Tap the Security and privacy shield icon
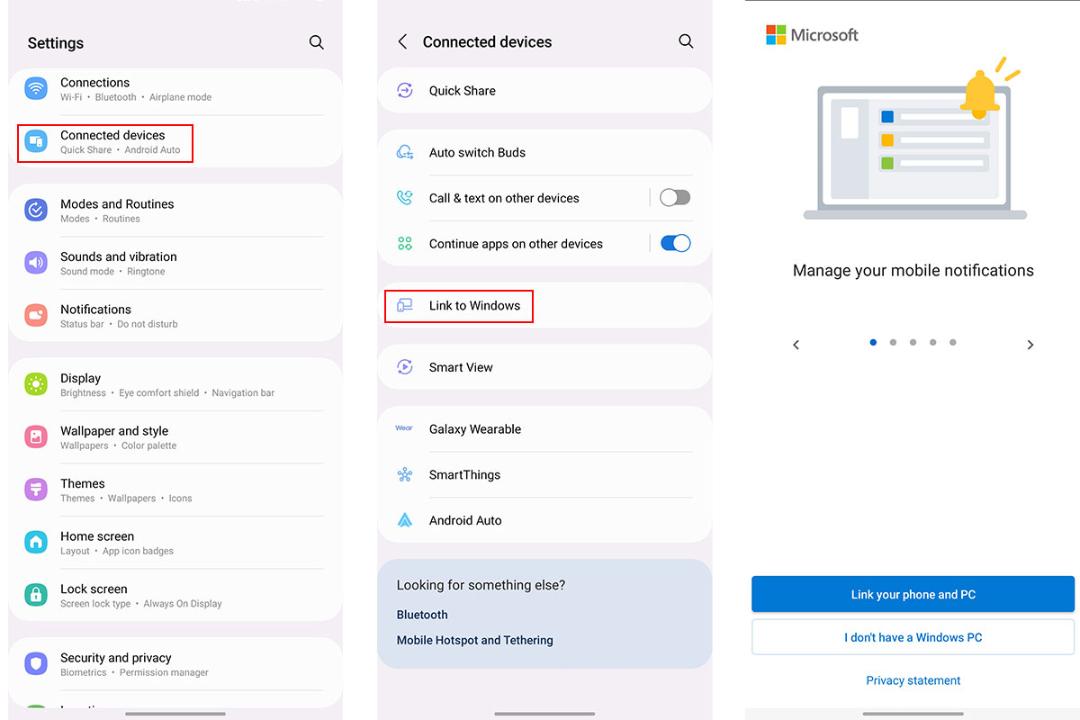Image resolution: width=1080 pixels, height=720 pixels. point(36,664)
